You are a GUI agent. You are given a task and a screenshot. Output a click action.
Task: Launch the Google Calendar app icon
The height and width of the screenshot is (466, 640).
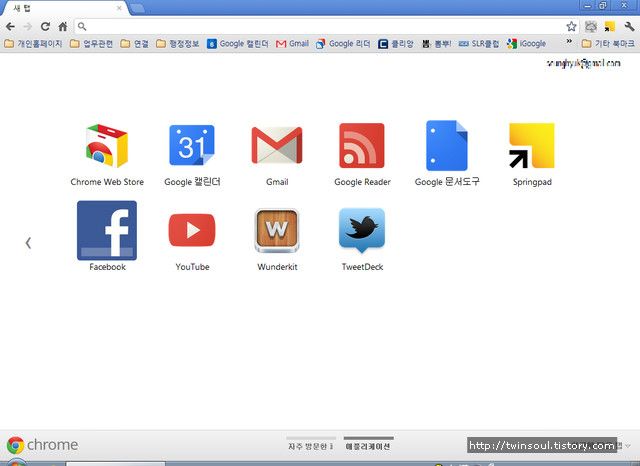[192, 145]
